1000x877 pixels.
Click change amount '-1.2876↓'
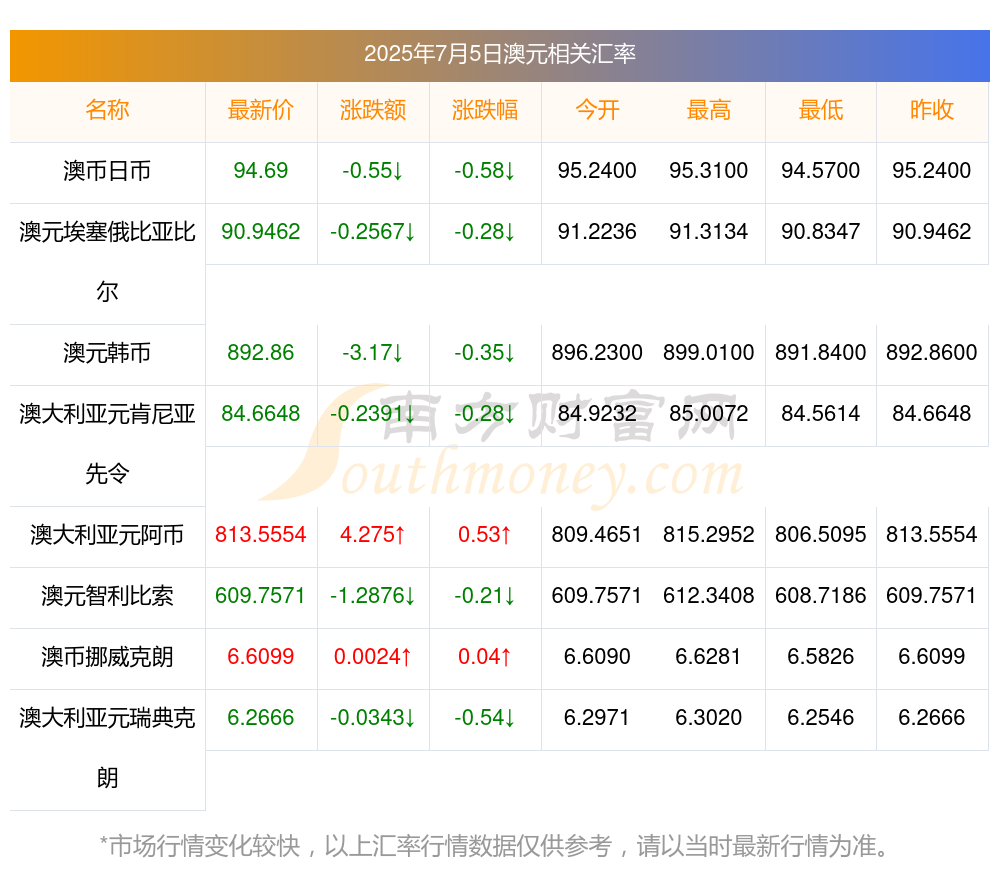pyautogui.click(x=372, y=596)
